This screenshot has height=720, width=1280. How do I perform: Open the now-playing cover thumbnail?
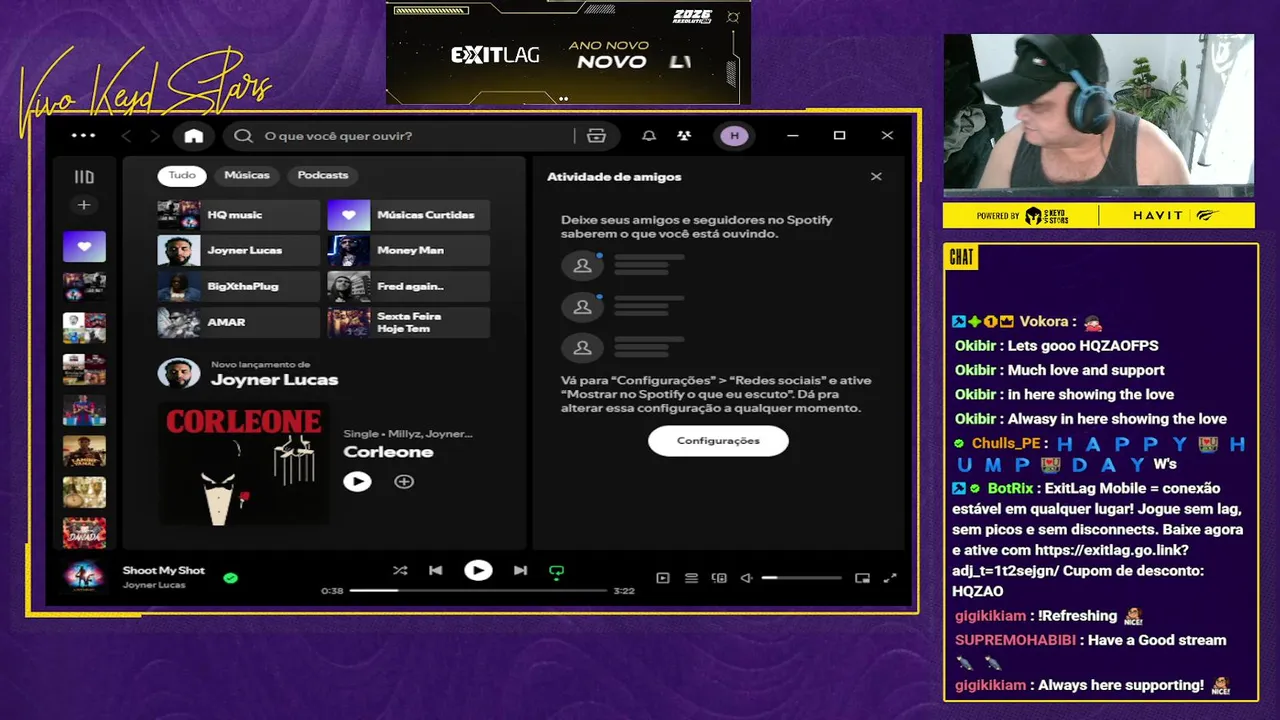point(84,577)
